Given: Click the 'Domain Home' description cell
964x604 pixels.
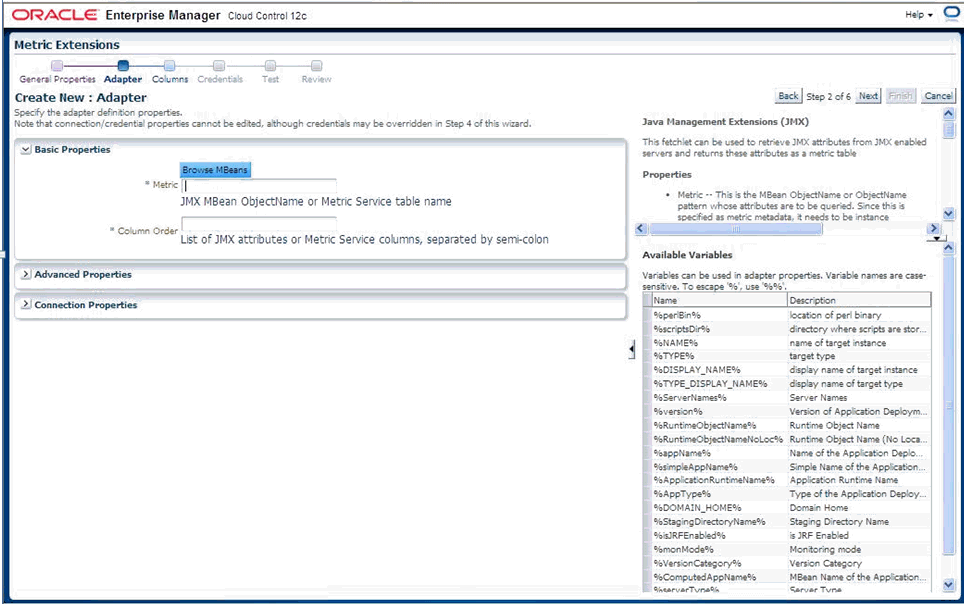Looking at the screenshot, I should 859,507.
